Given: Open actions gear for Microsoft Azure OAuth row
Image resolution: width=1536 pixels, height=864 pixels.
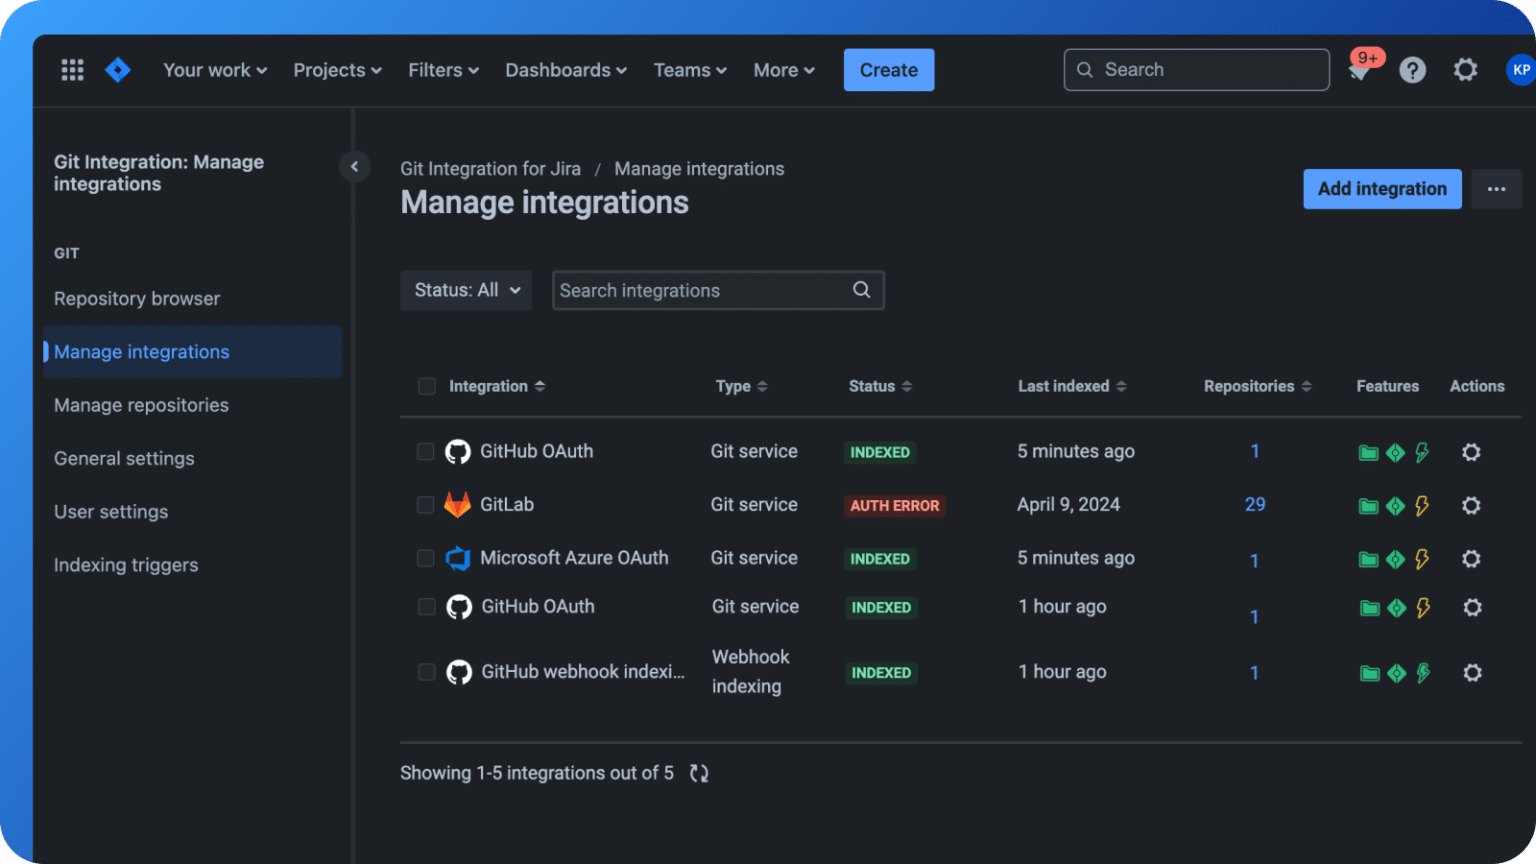Looking at the screenshot, I should pyautogui.click(x=1471, y=558).
